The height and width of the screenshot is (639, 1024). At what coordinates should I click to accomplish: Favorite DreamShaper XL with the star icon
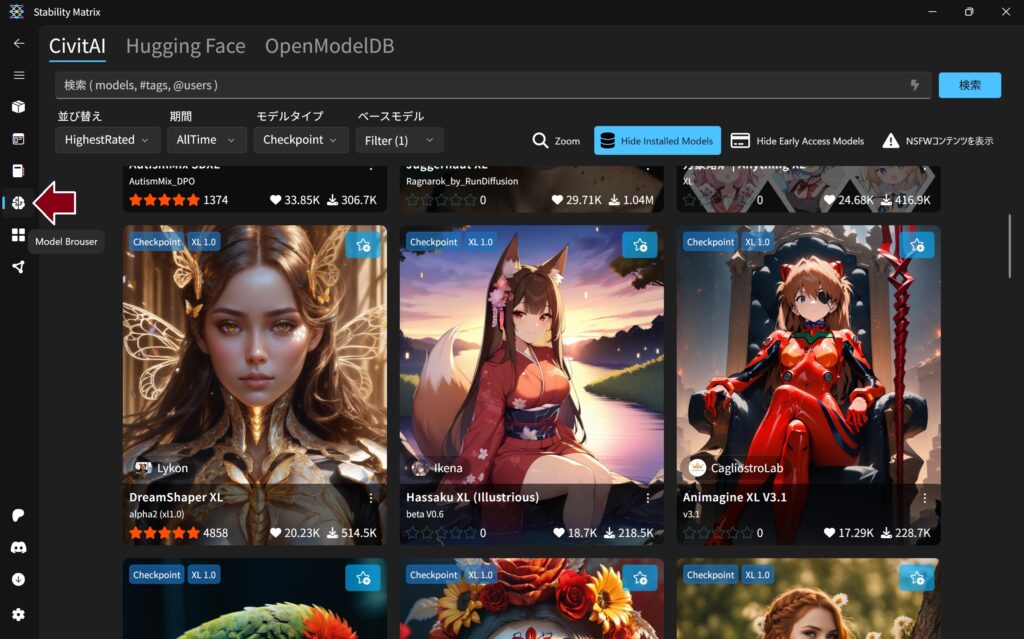coord(362,244)
